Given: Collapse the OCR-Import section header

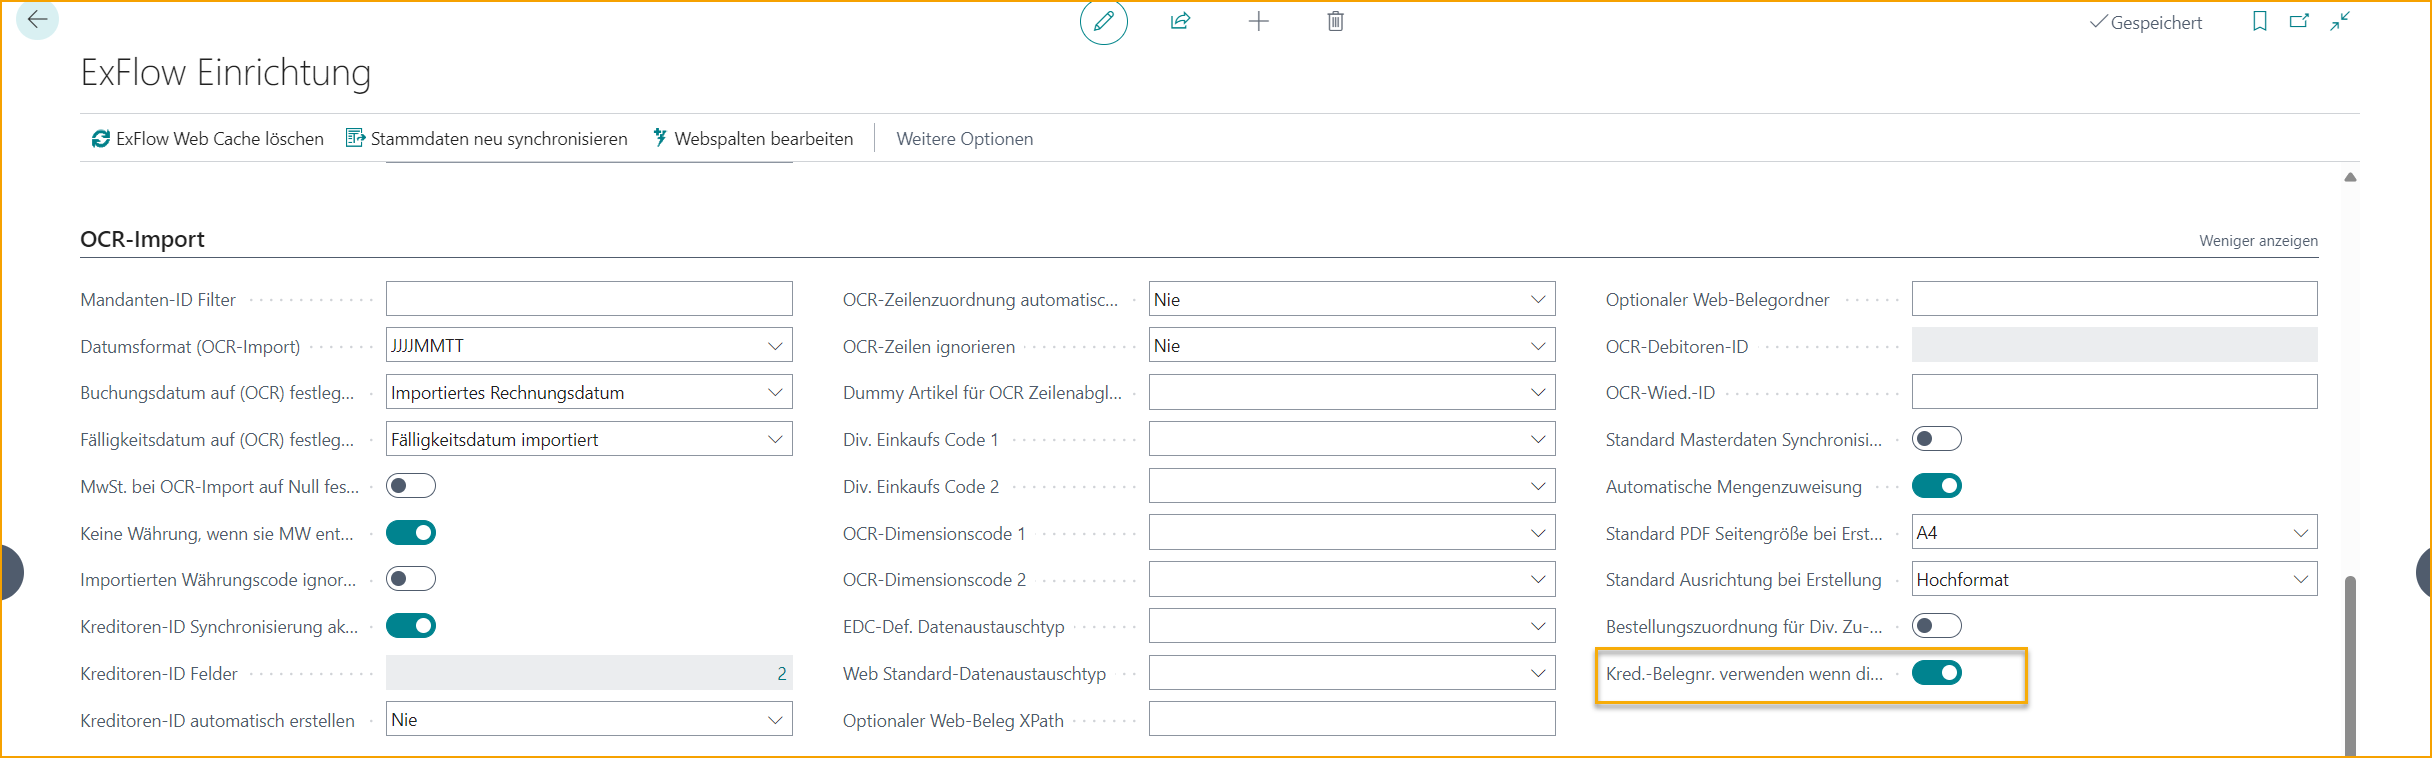Looking at the screenshot, I should click(x=142, y=239).
